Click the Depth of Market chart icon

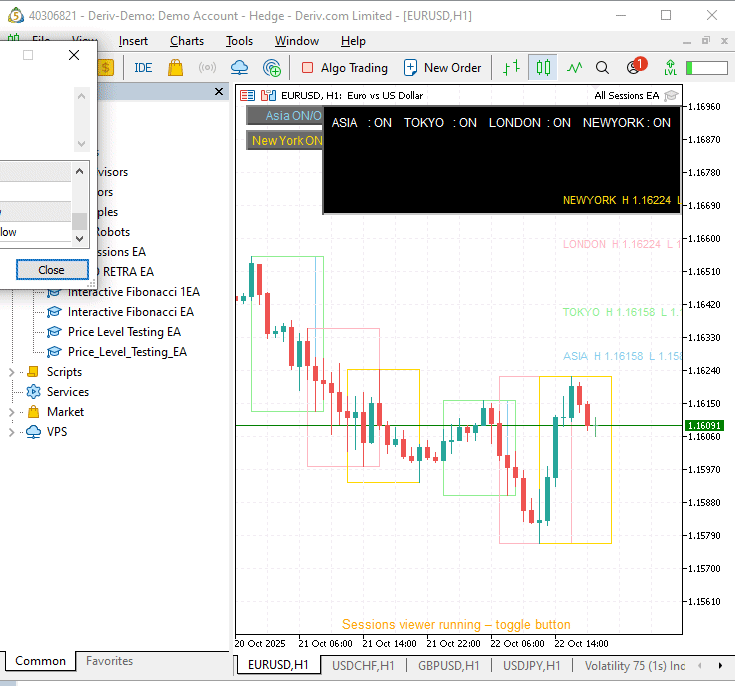(268, 96)
